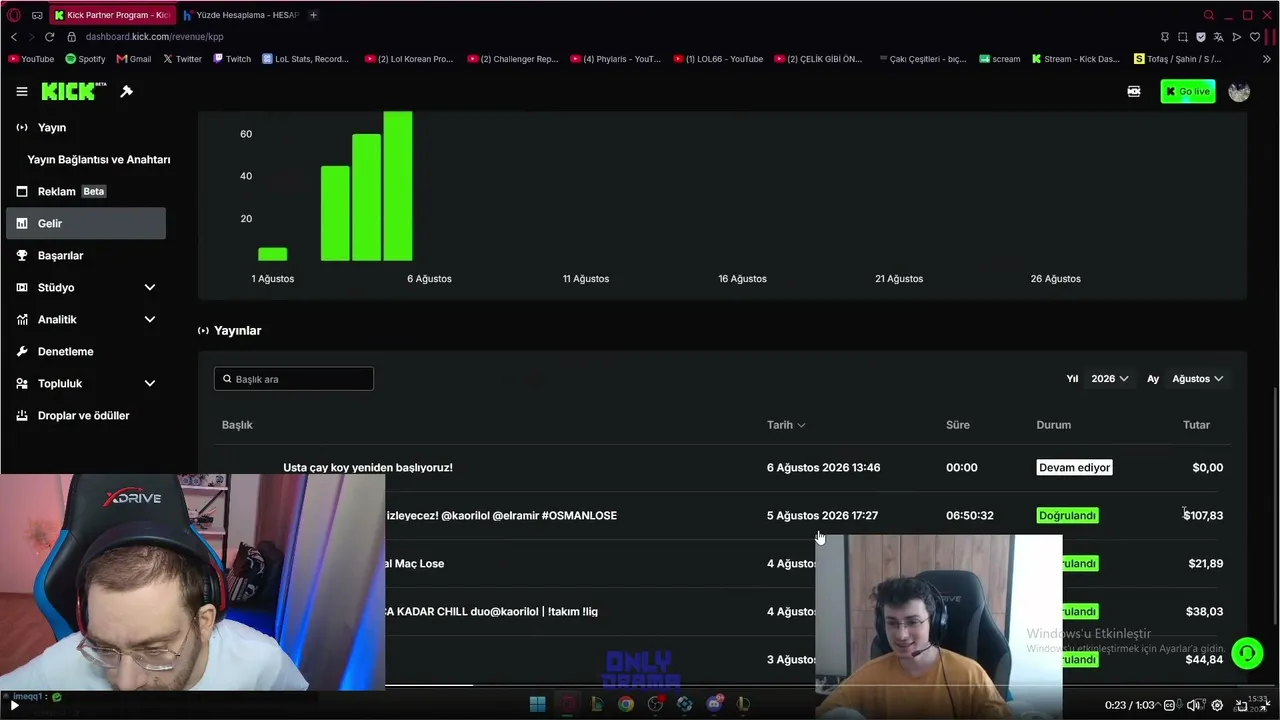1280x720 pixels.
Task: Click the KICK logo
Action: (x=74, y=91)
